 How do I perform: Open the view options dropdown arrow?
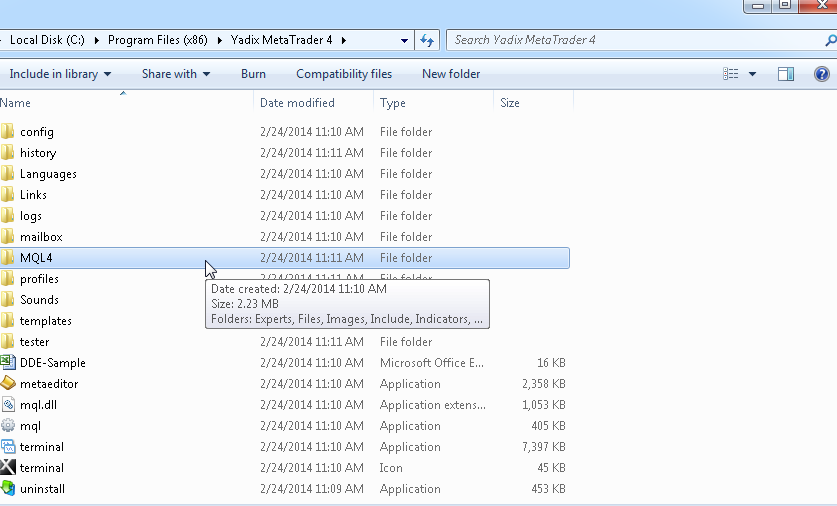click(x=752, y=74)
